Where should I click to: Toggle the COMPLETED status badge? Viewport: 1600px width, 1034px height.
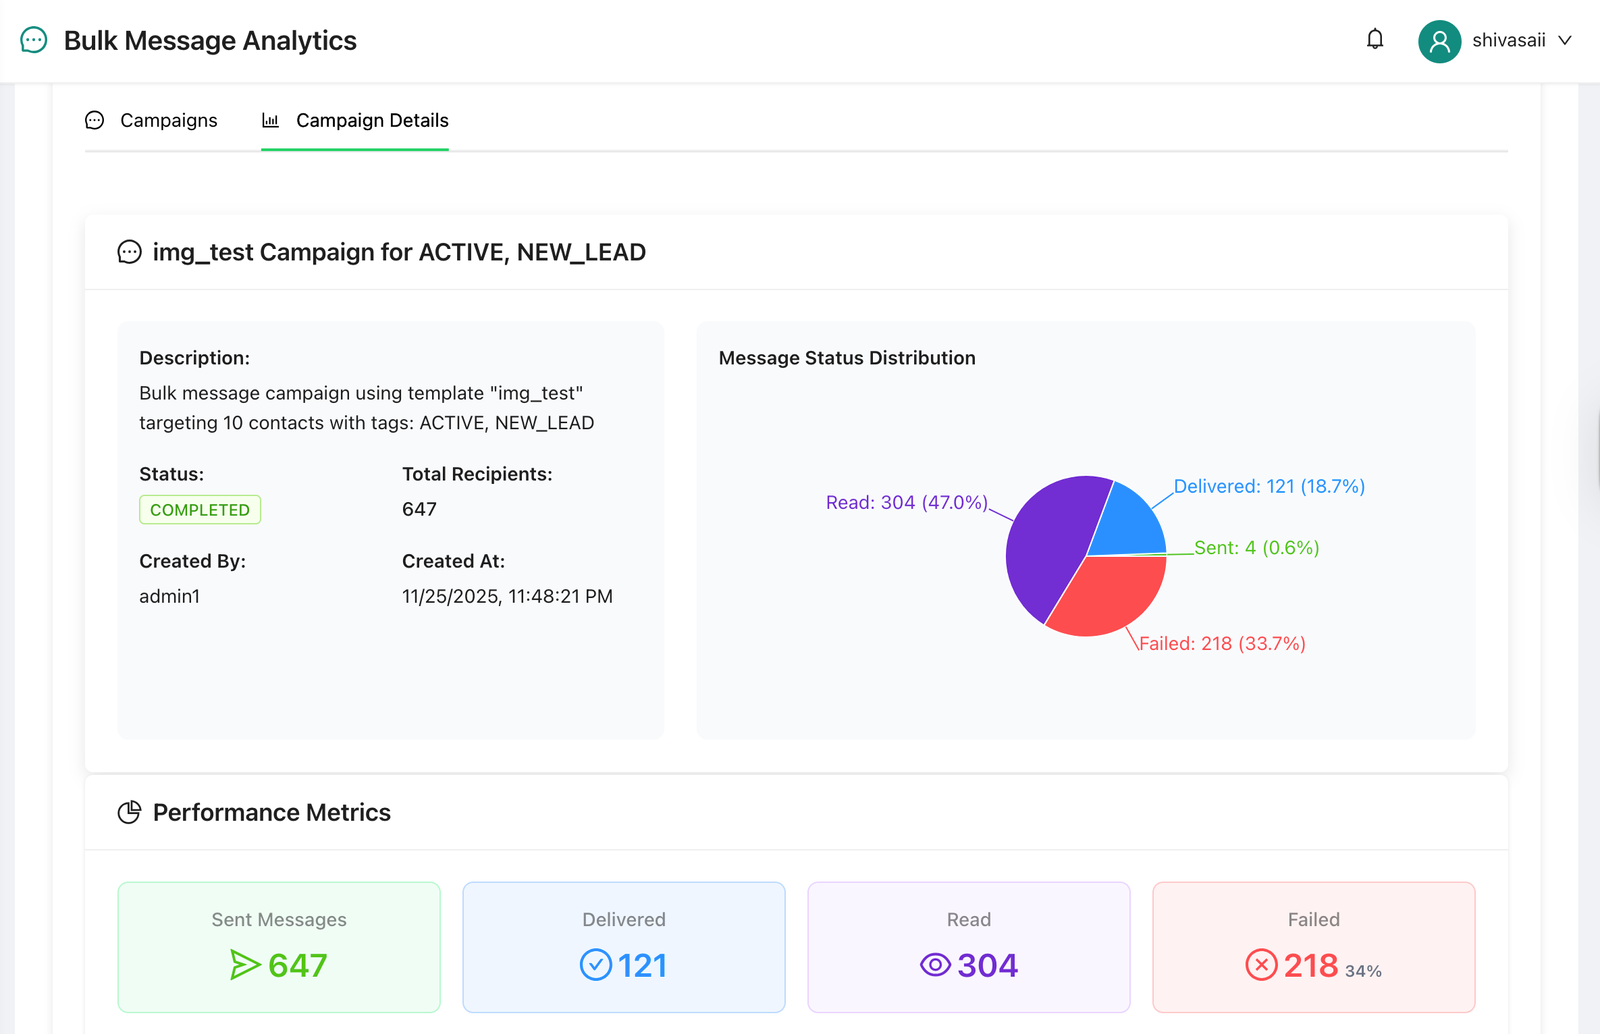(x=199, y=509)
